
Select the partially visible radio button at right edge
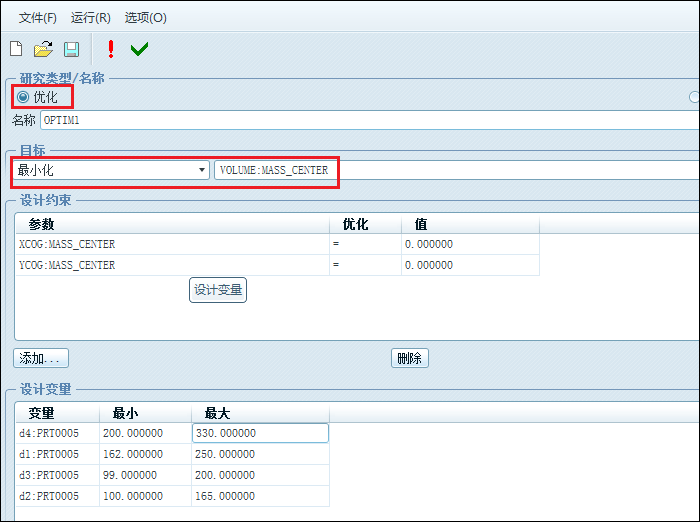pos(694,97)
